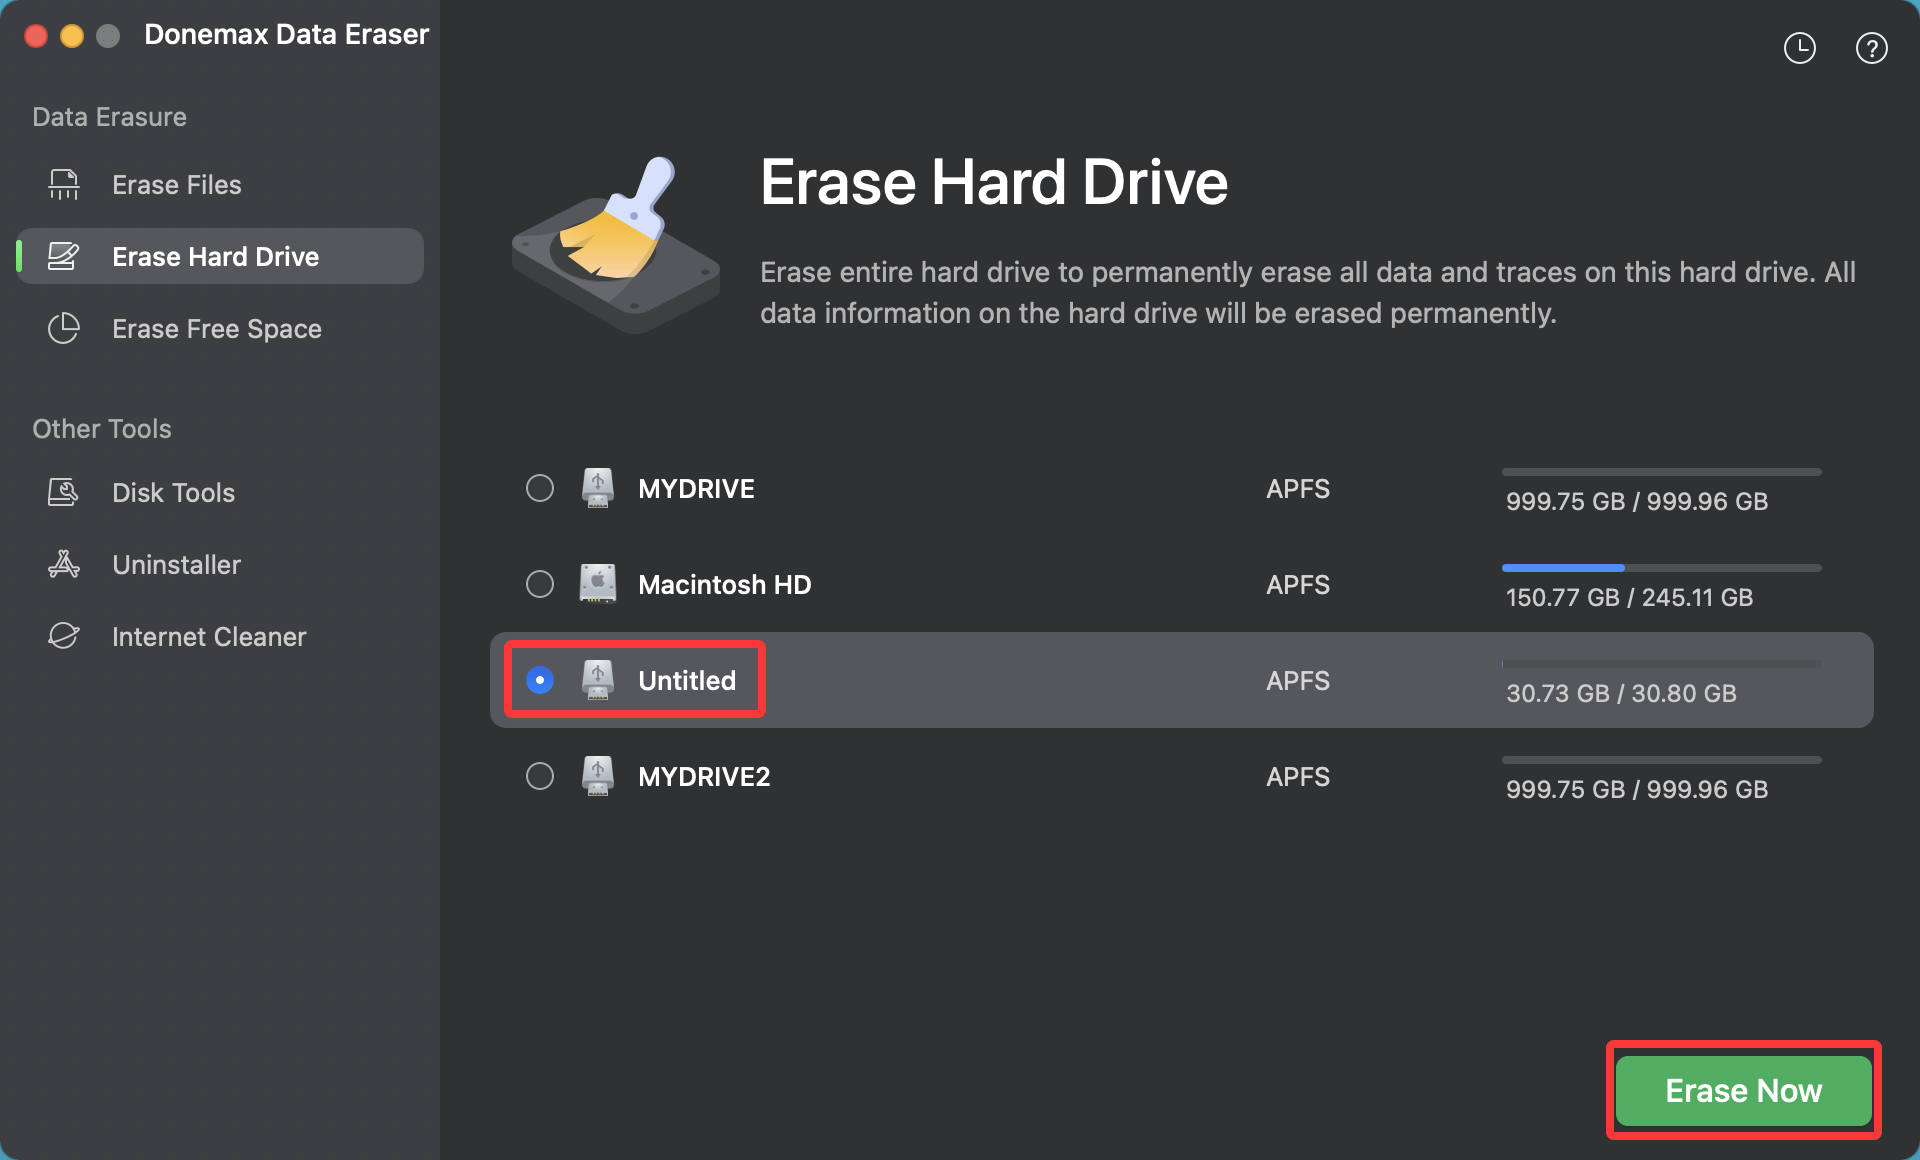Viewport: 1920px width, 1160px height.
Task: Select the Erase Files sidebar icon
Action: point(62,184)
